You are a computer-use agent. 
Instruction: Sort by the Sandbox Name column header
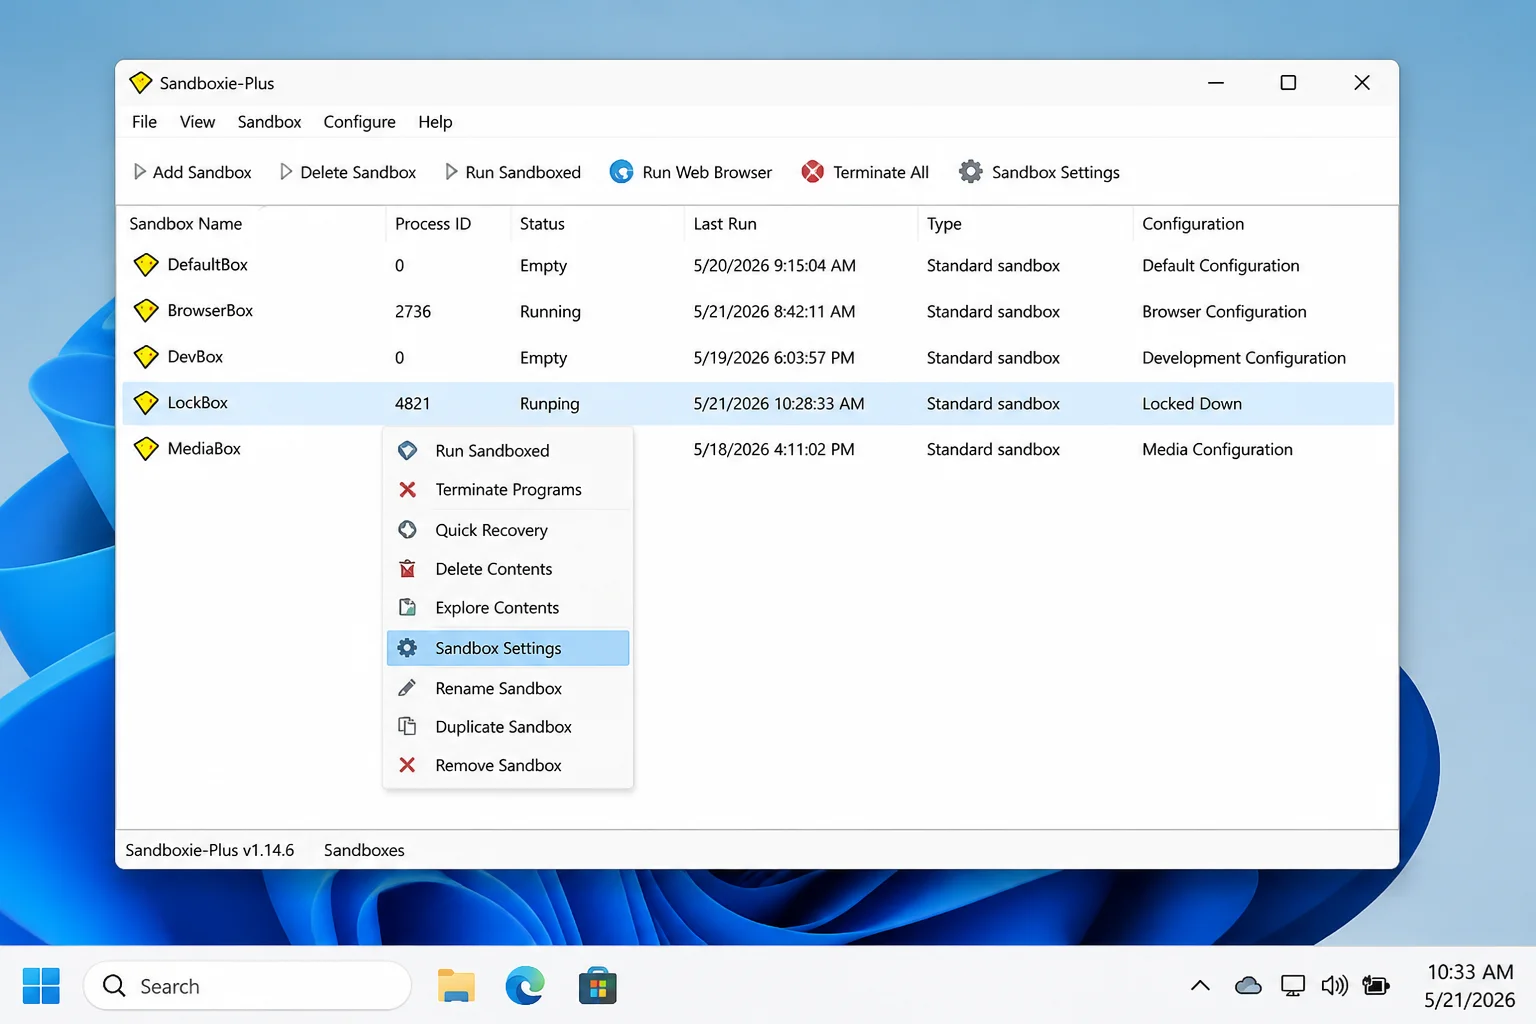[x=185, y=224]
